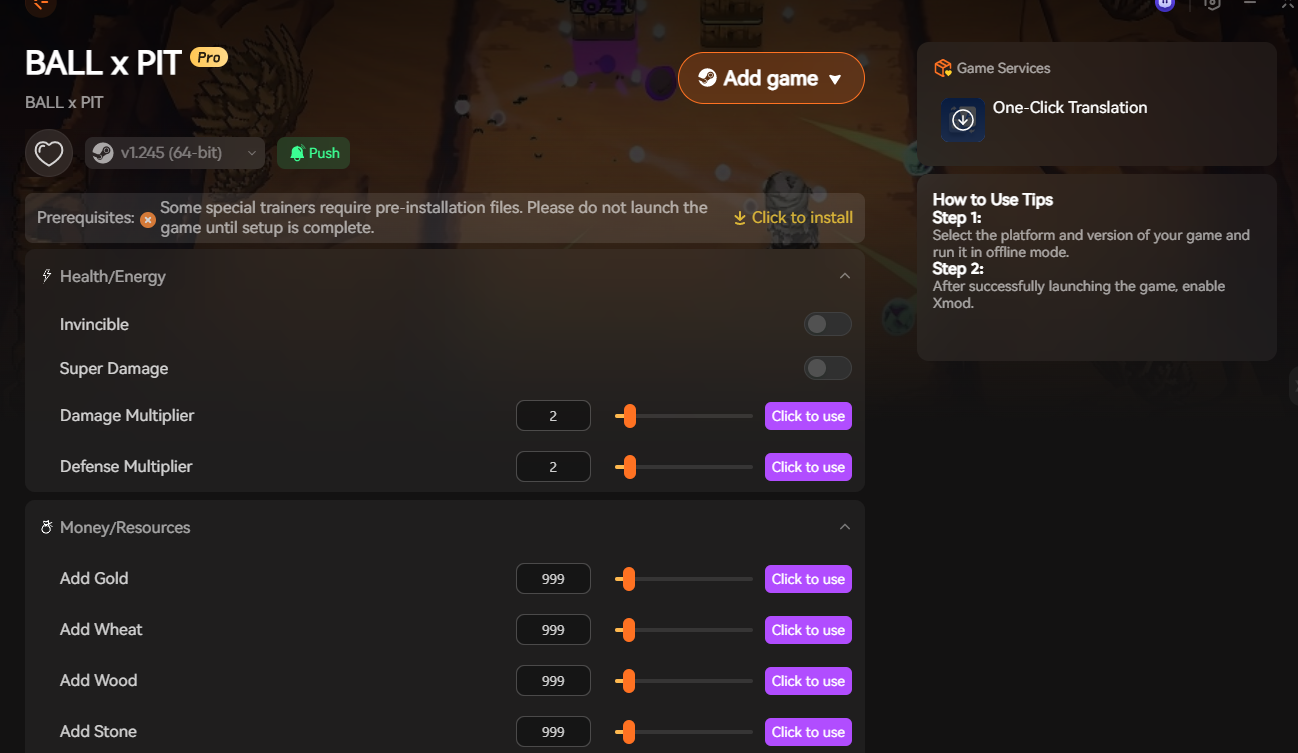Click the Pro badge beside the game title
The height and width of the screenshot is (753, 1298).
click(209, 57)
